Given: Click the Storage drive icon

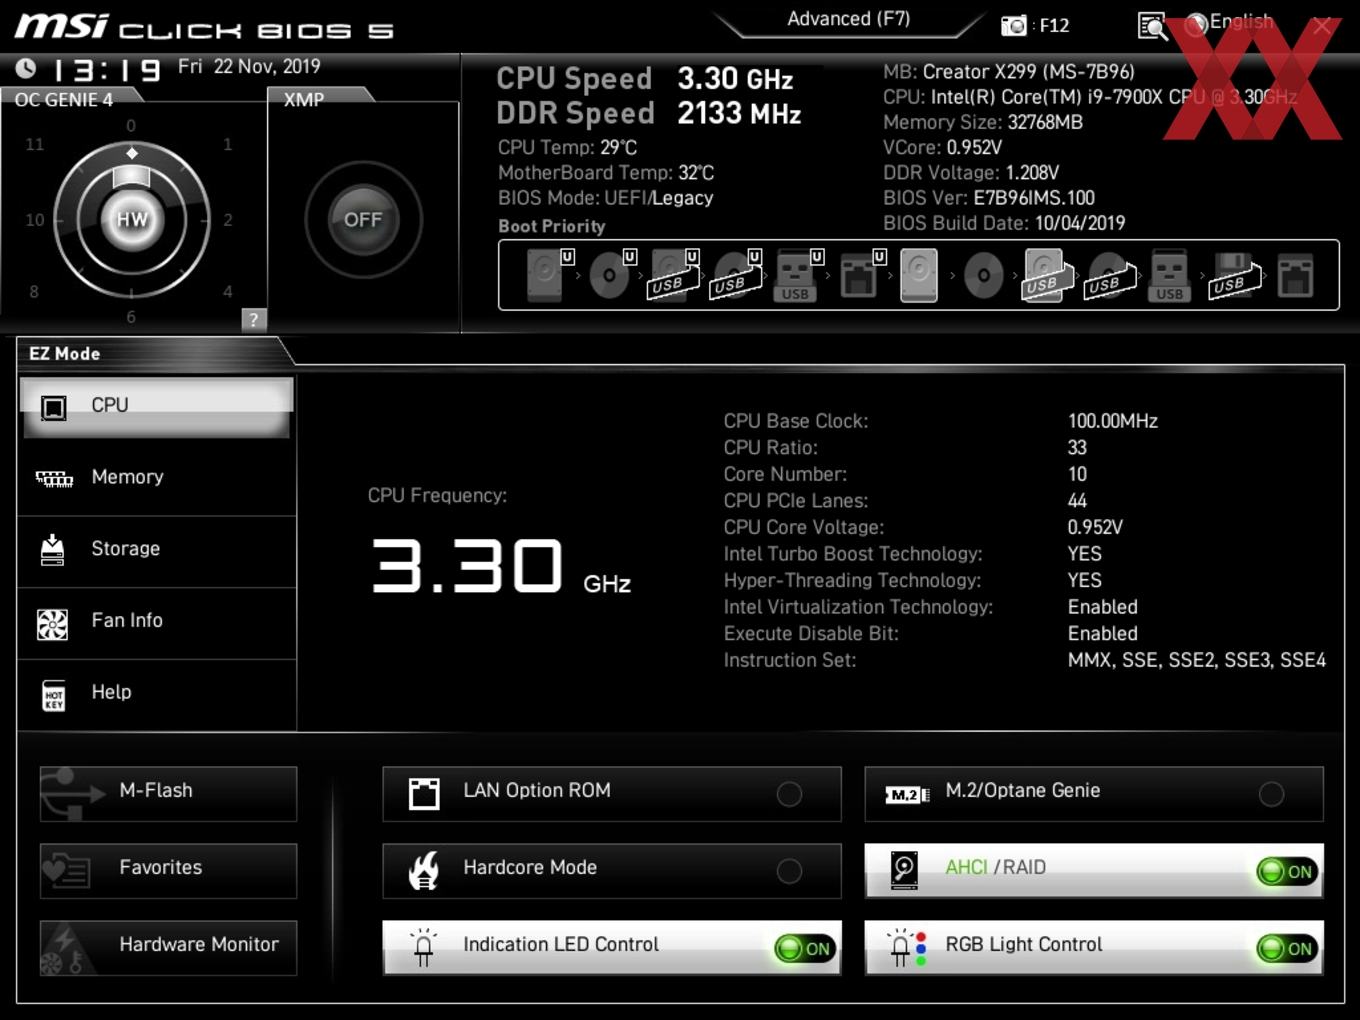Looking at the screenshot, I should click(x=52, y=550).
